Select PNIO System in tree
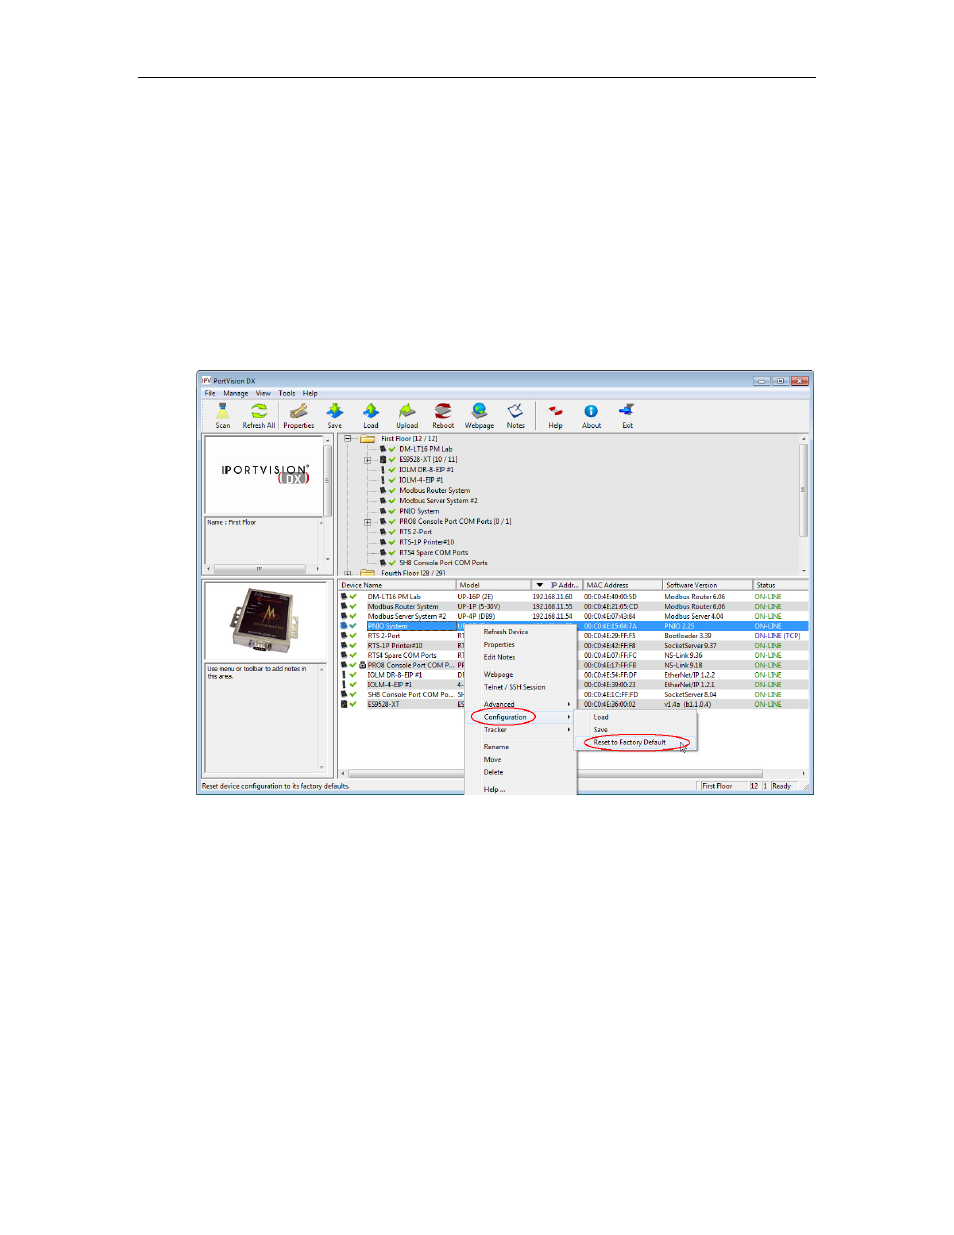Viewport: 954px width, 1235px height. [x=419, y=511]
